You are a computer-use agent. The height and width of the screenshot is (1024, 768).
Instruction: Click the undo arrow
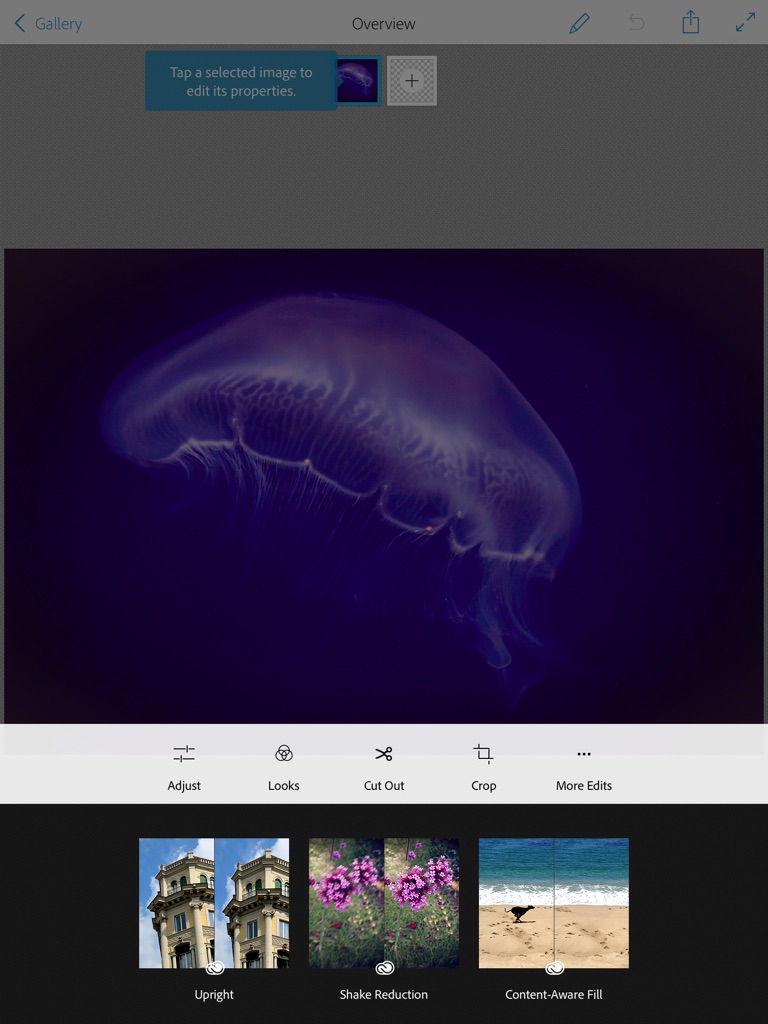coord(636,23)
